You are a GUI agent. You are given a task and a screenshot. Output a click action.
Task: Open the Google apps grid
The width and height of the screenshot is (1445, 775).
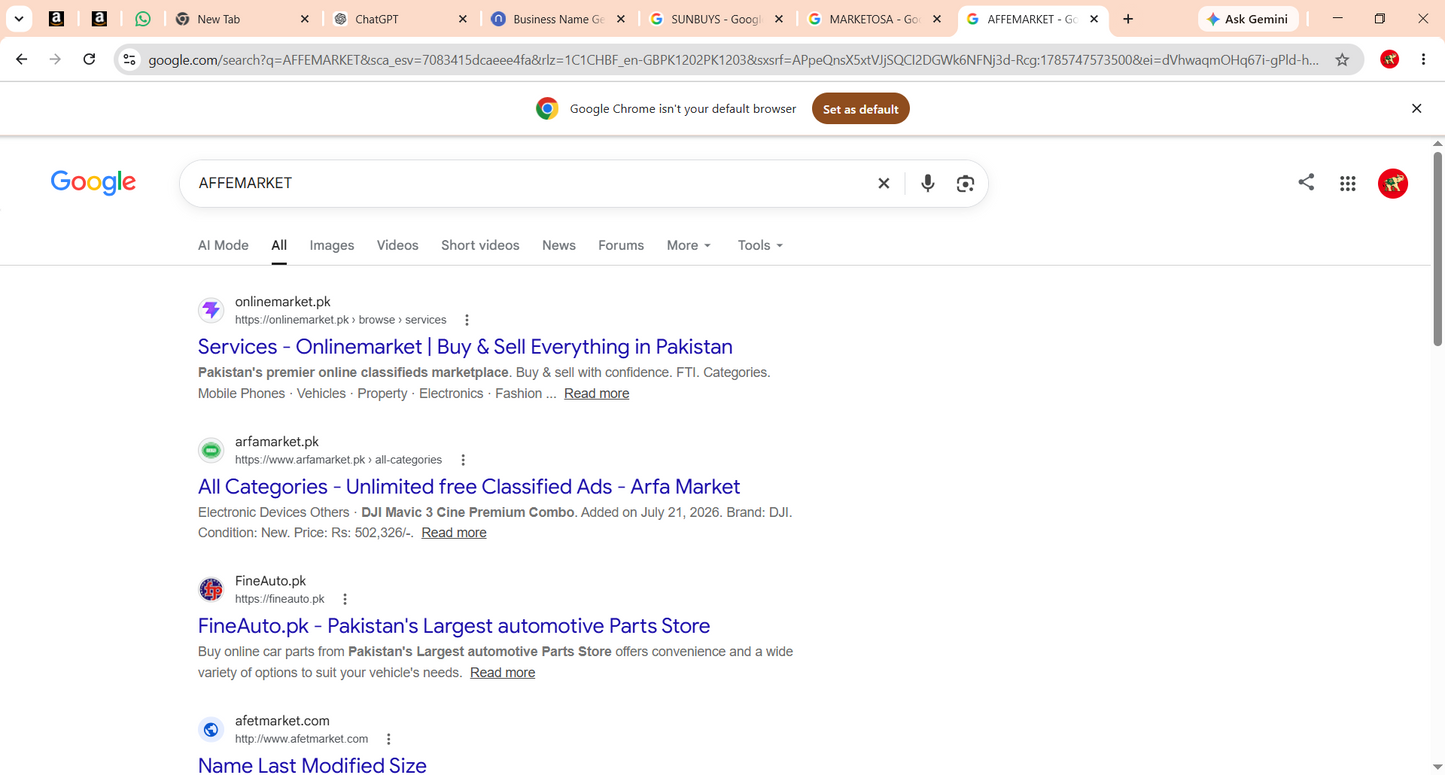click(1348, 183)
